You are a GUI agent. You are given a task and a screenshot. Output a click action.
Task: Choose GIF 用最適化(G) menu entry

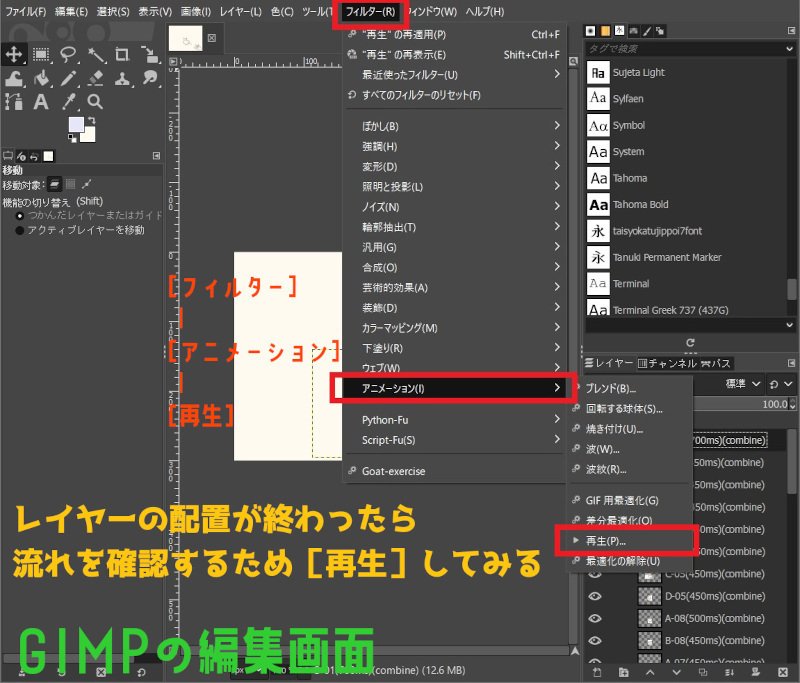tap(631, 500)
